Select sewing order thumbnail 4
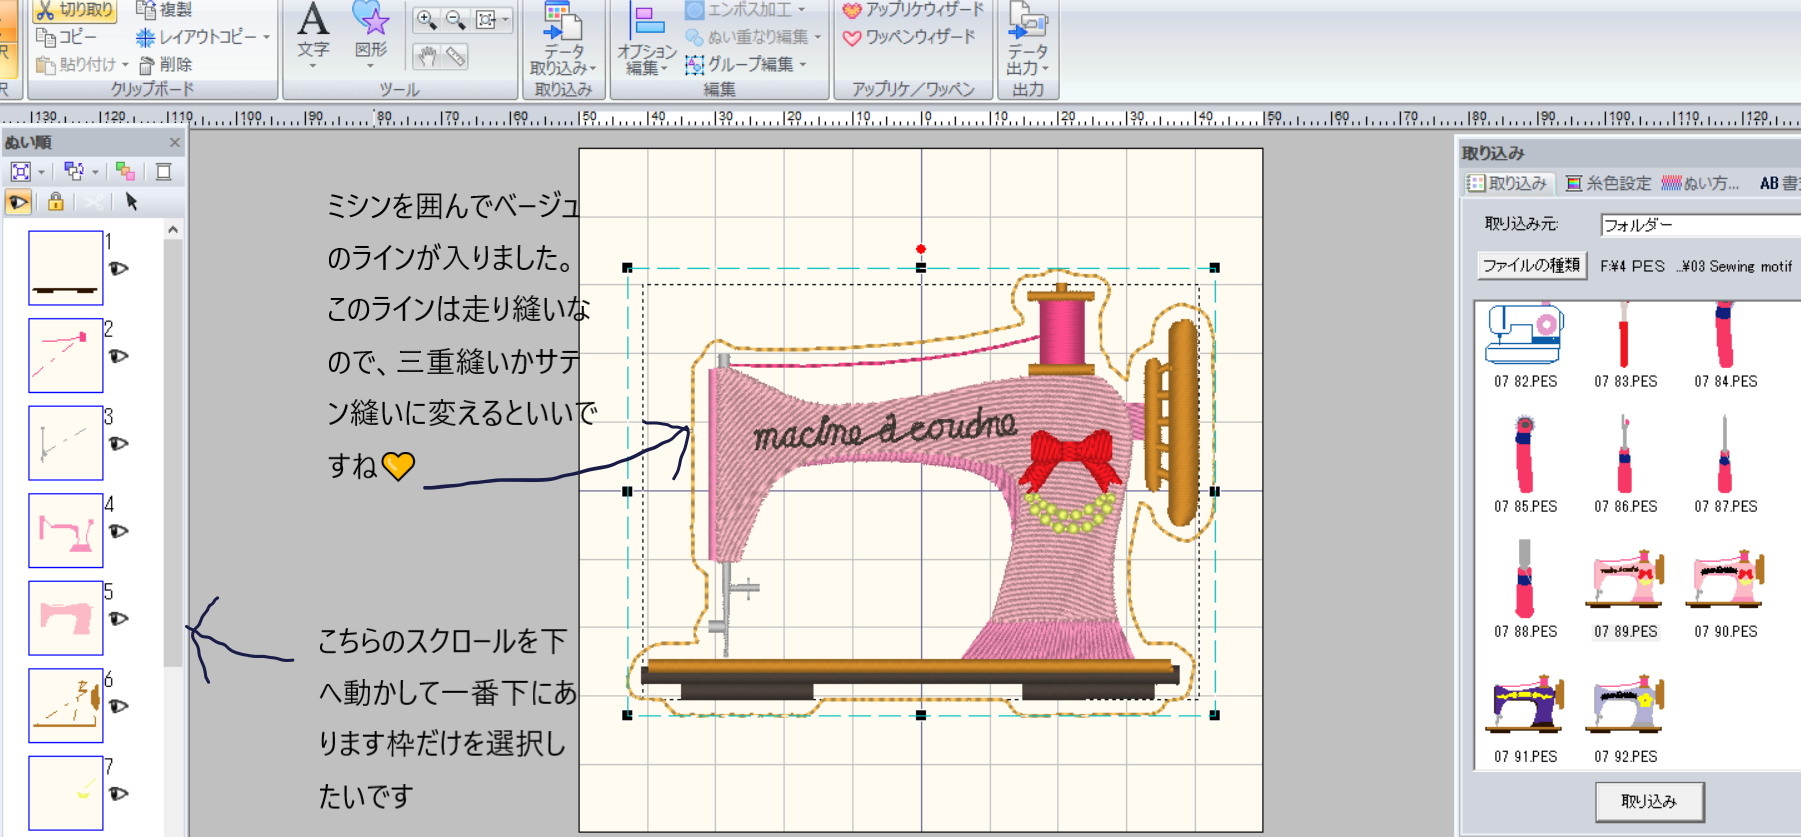The width and height of the screenshot is (1801, 837). click(66, 531)
